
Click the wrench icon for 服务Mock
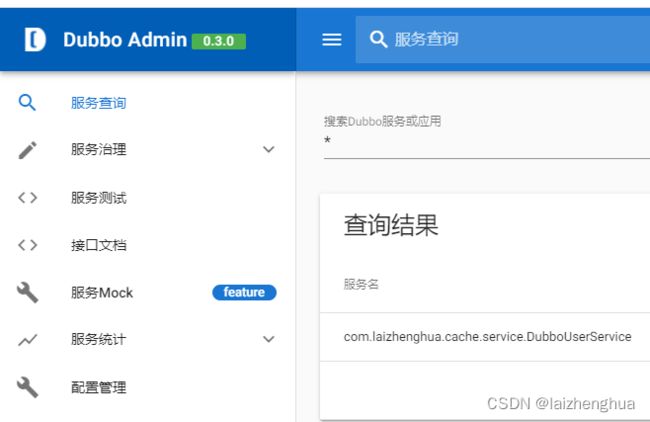27,293
